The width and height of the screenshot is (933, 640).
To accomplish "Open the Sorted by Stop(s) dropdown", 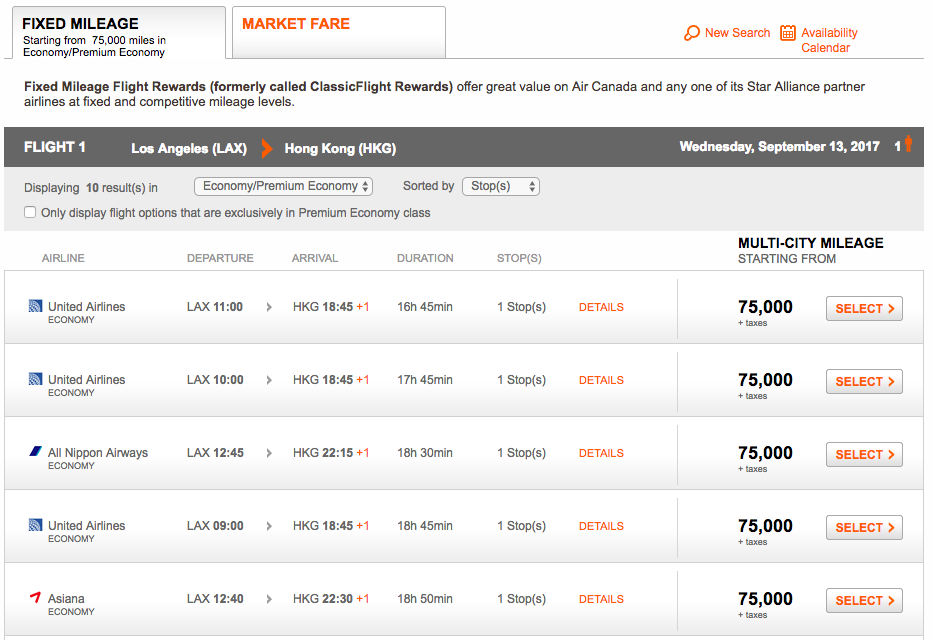I will (x=501, y=187).
